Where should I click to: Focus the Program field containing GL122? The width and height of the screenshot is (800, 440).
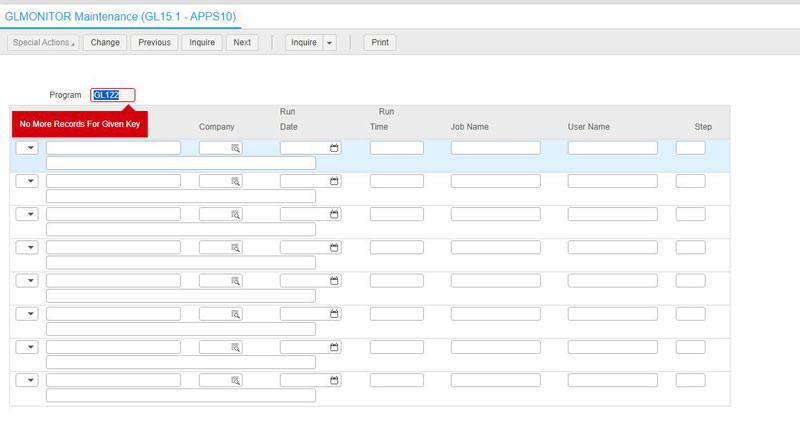coord(113,95)
